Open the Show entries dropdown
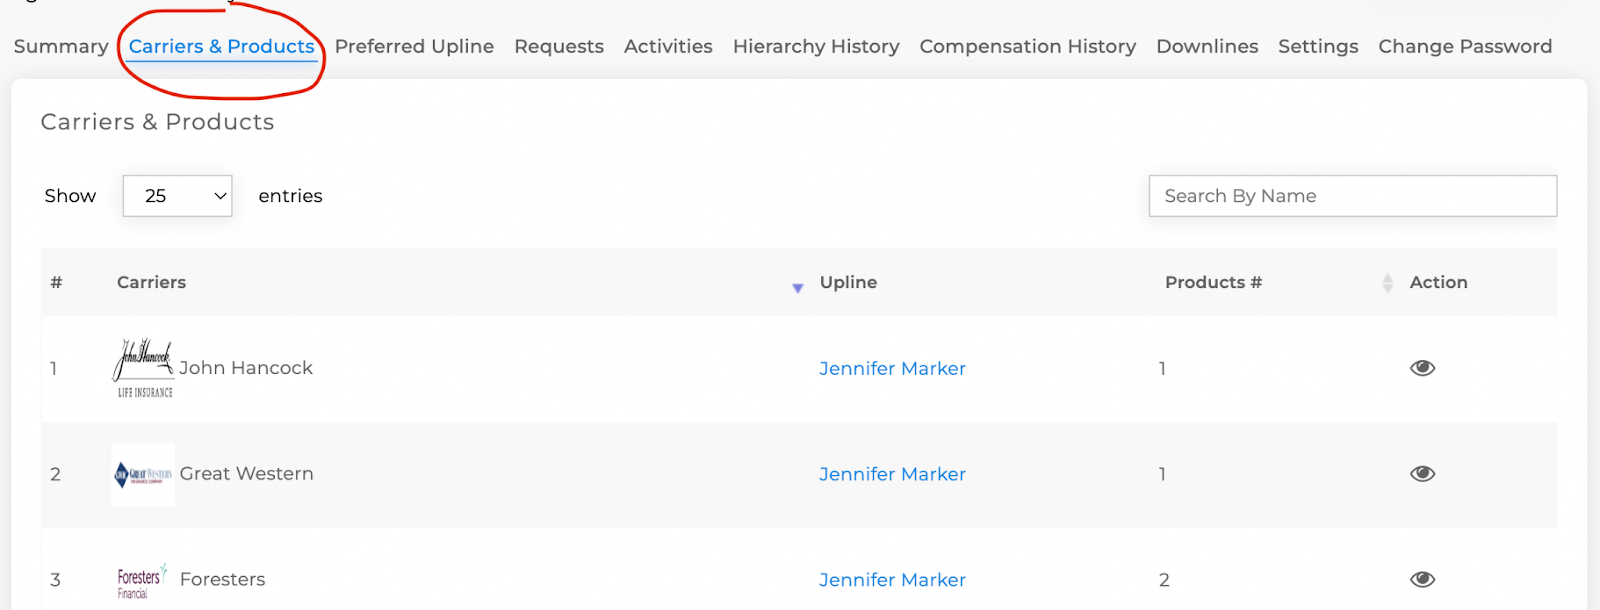 177,196
